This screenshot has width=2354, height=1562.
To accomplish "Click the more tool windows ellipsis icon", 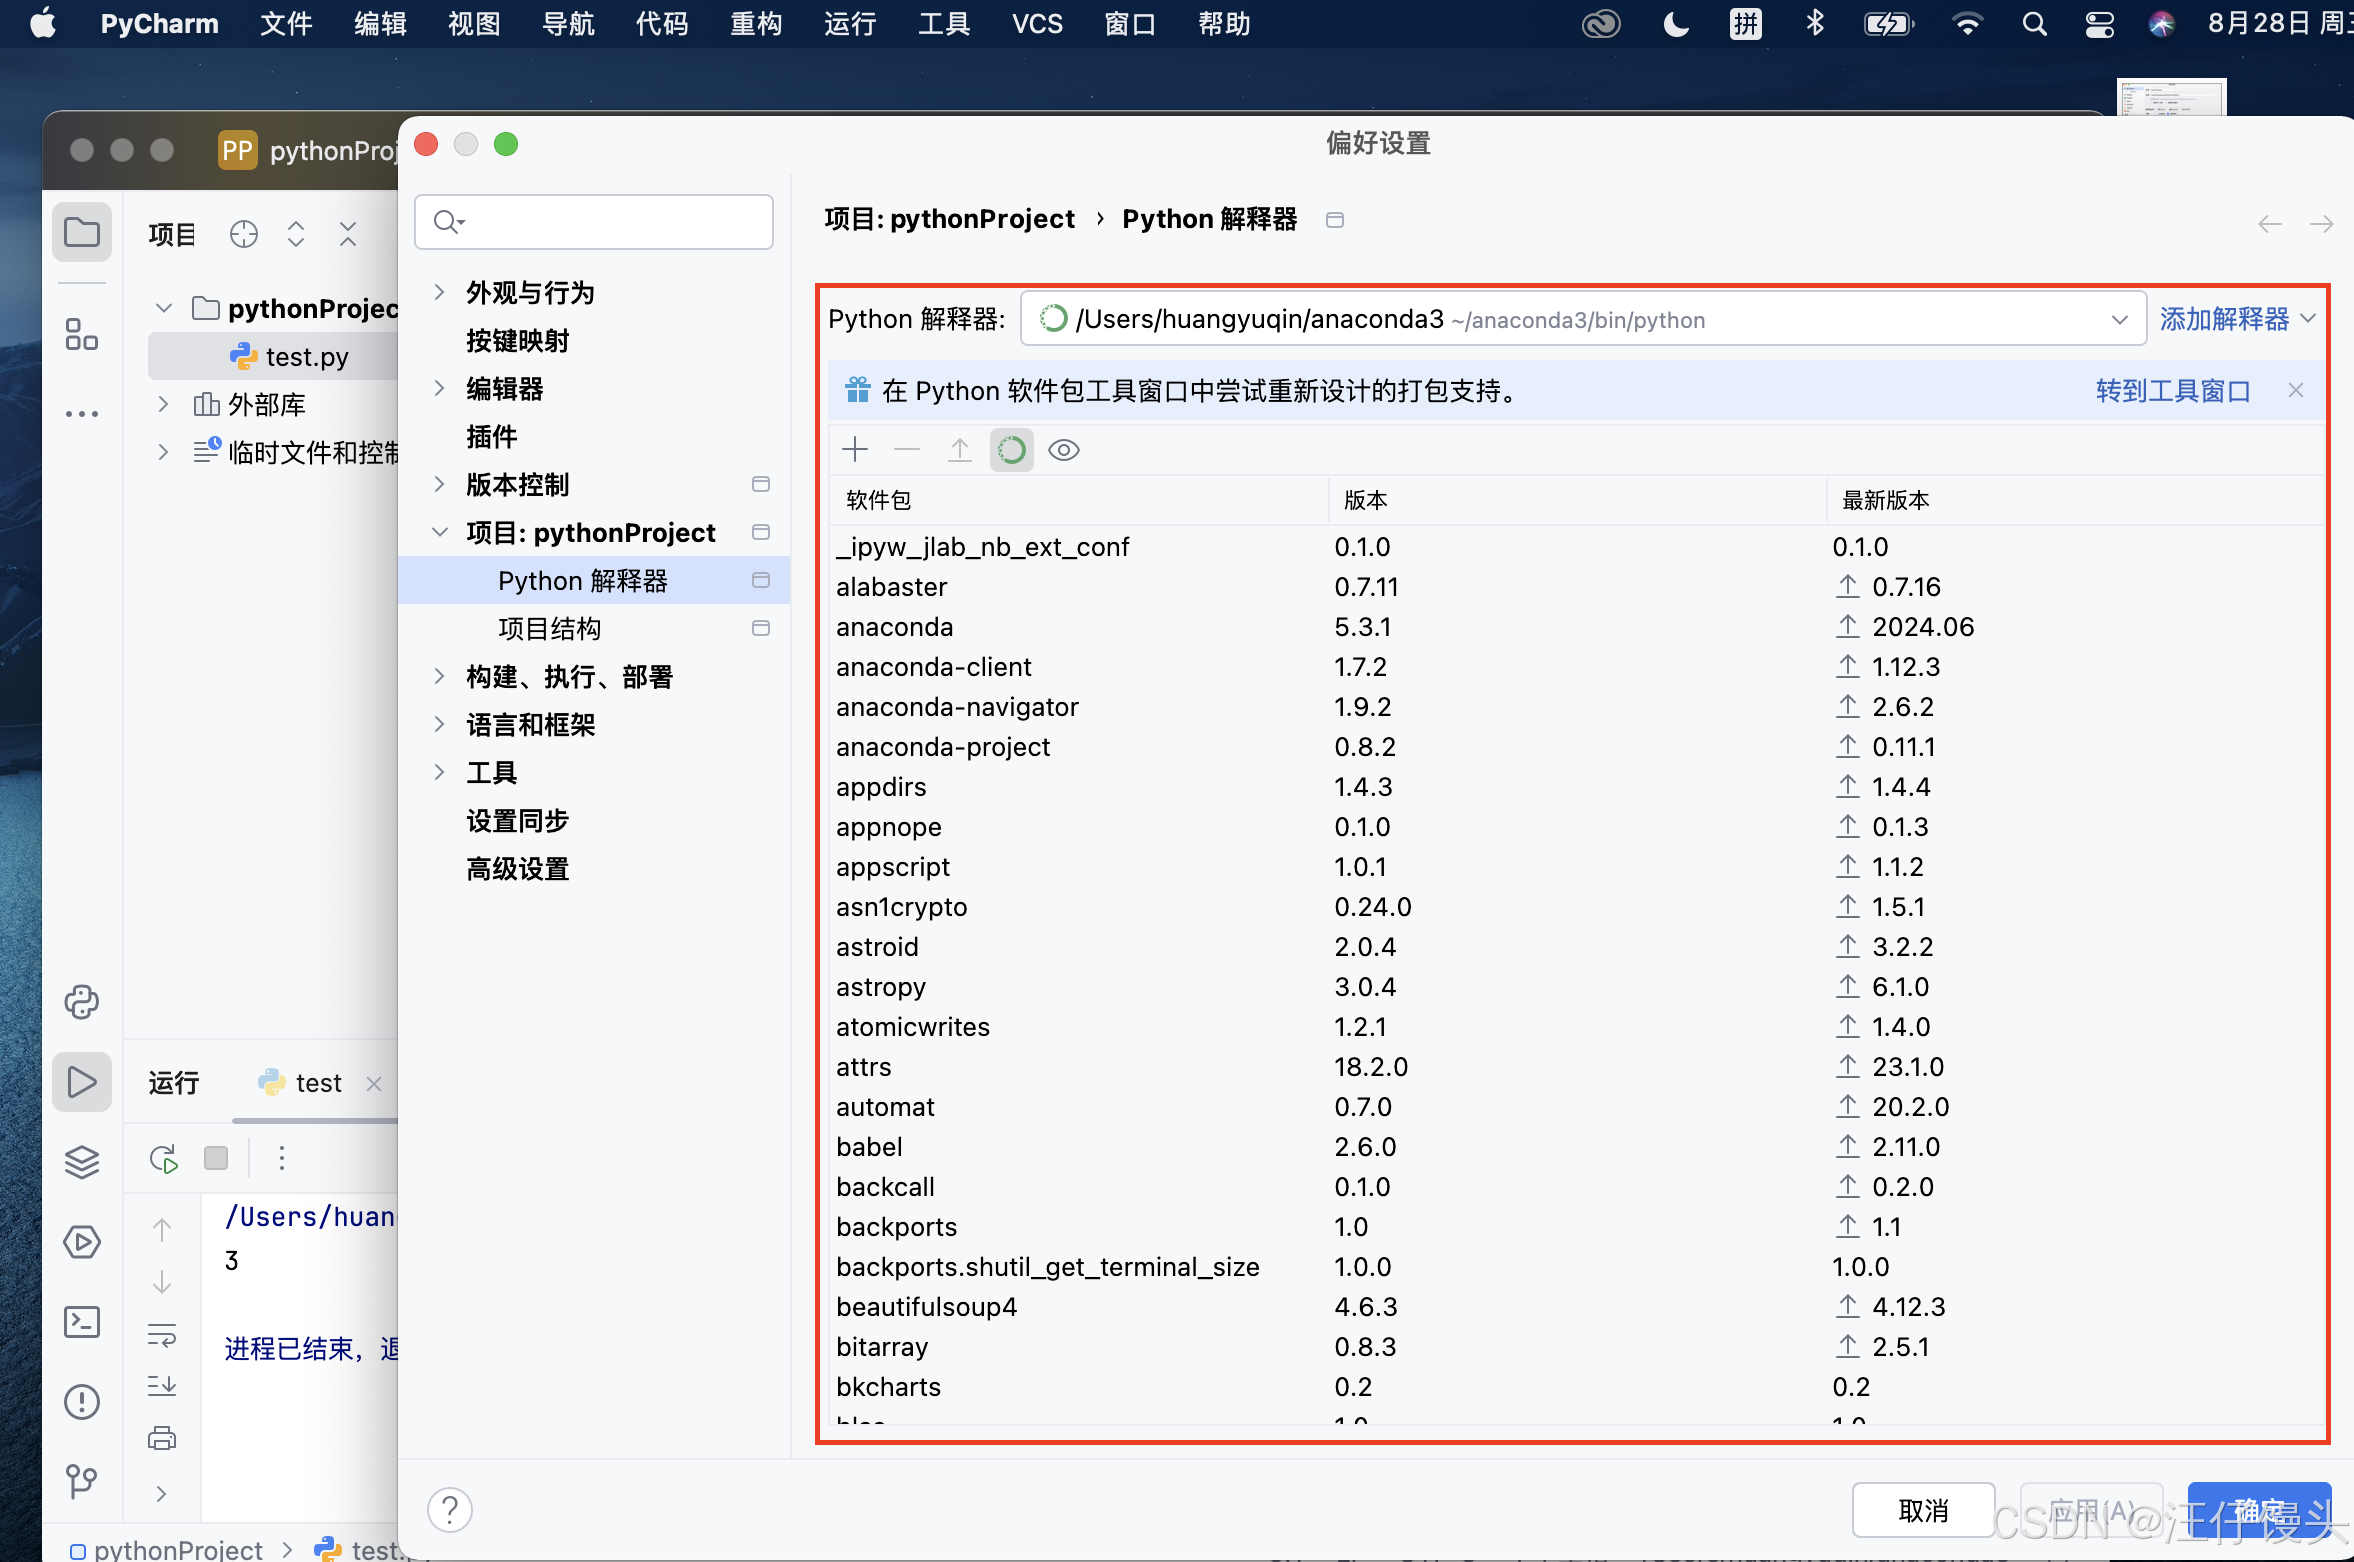I will click(x=82, y=413).
